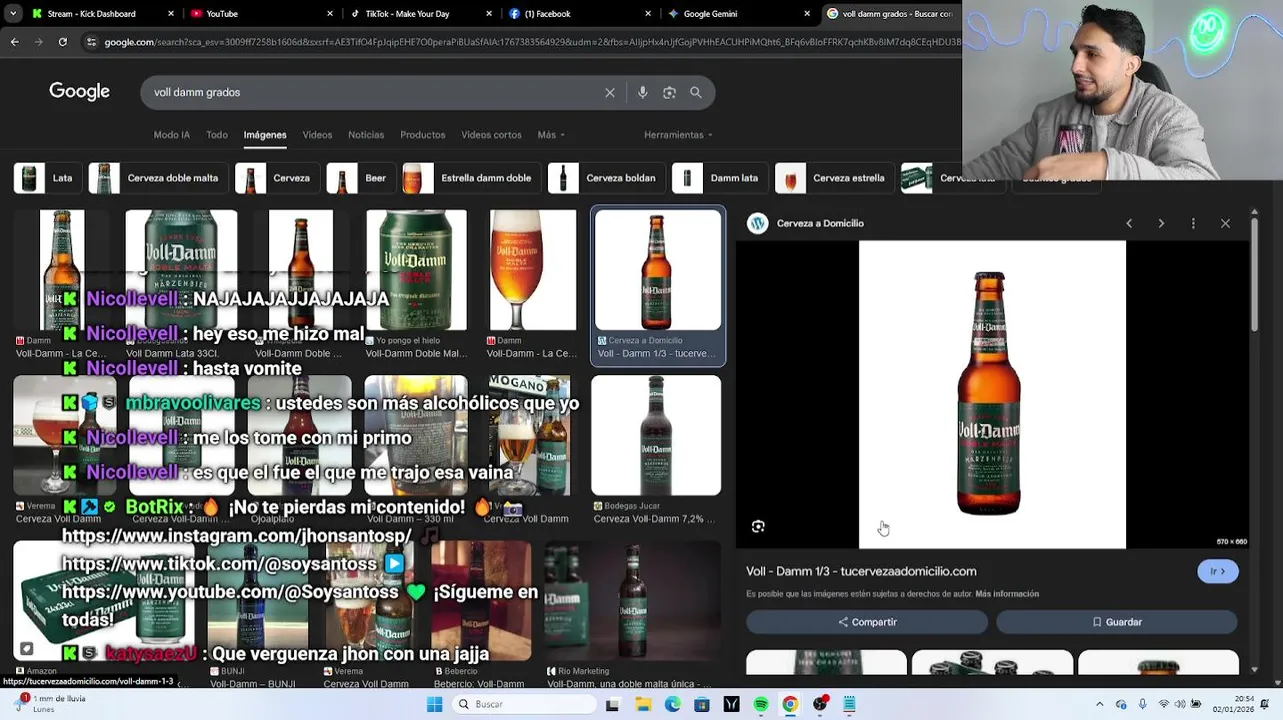This screenshot has width=1283, height=720.
Task: Open the large Voll-Damm bottle preview image
Action: tap(992, 394)
